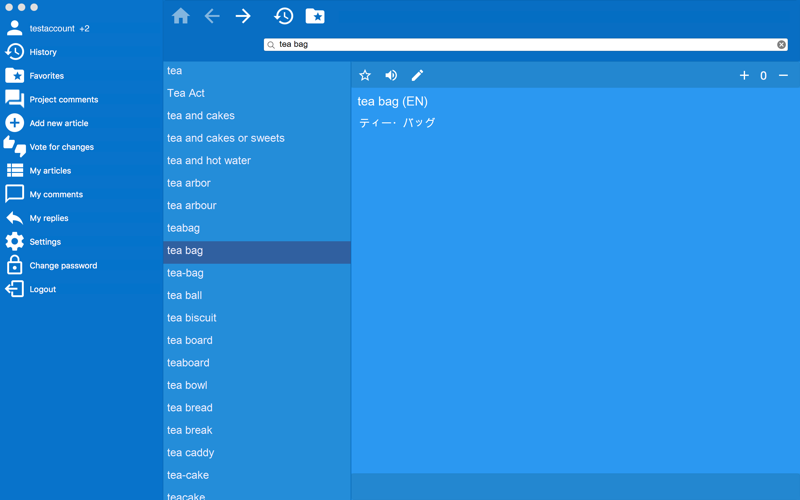The width and height of the screenshot is (800, 500).
Task: Select 'tea bowl' entry
Action: pyautogui.click(x=257, y=385)
